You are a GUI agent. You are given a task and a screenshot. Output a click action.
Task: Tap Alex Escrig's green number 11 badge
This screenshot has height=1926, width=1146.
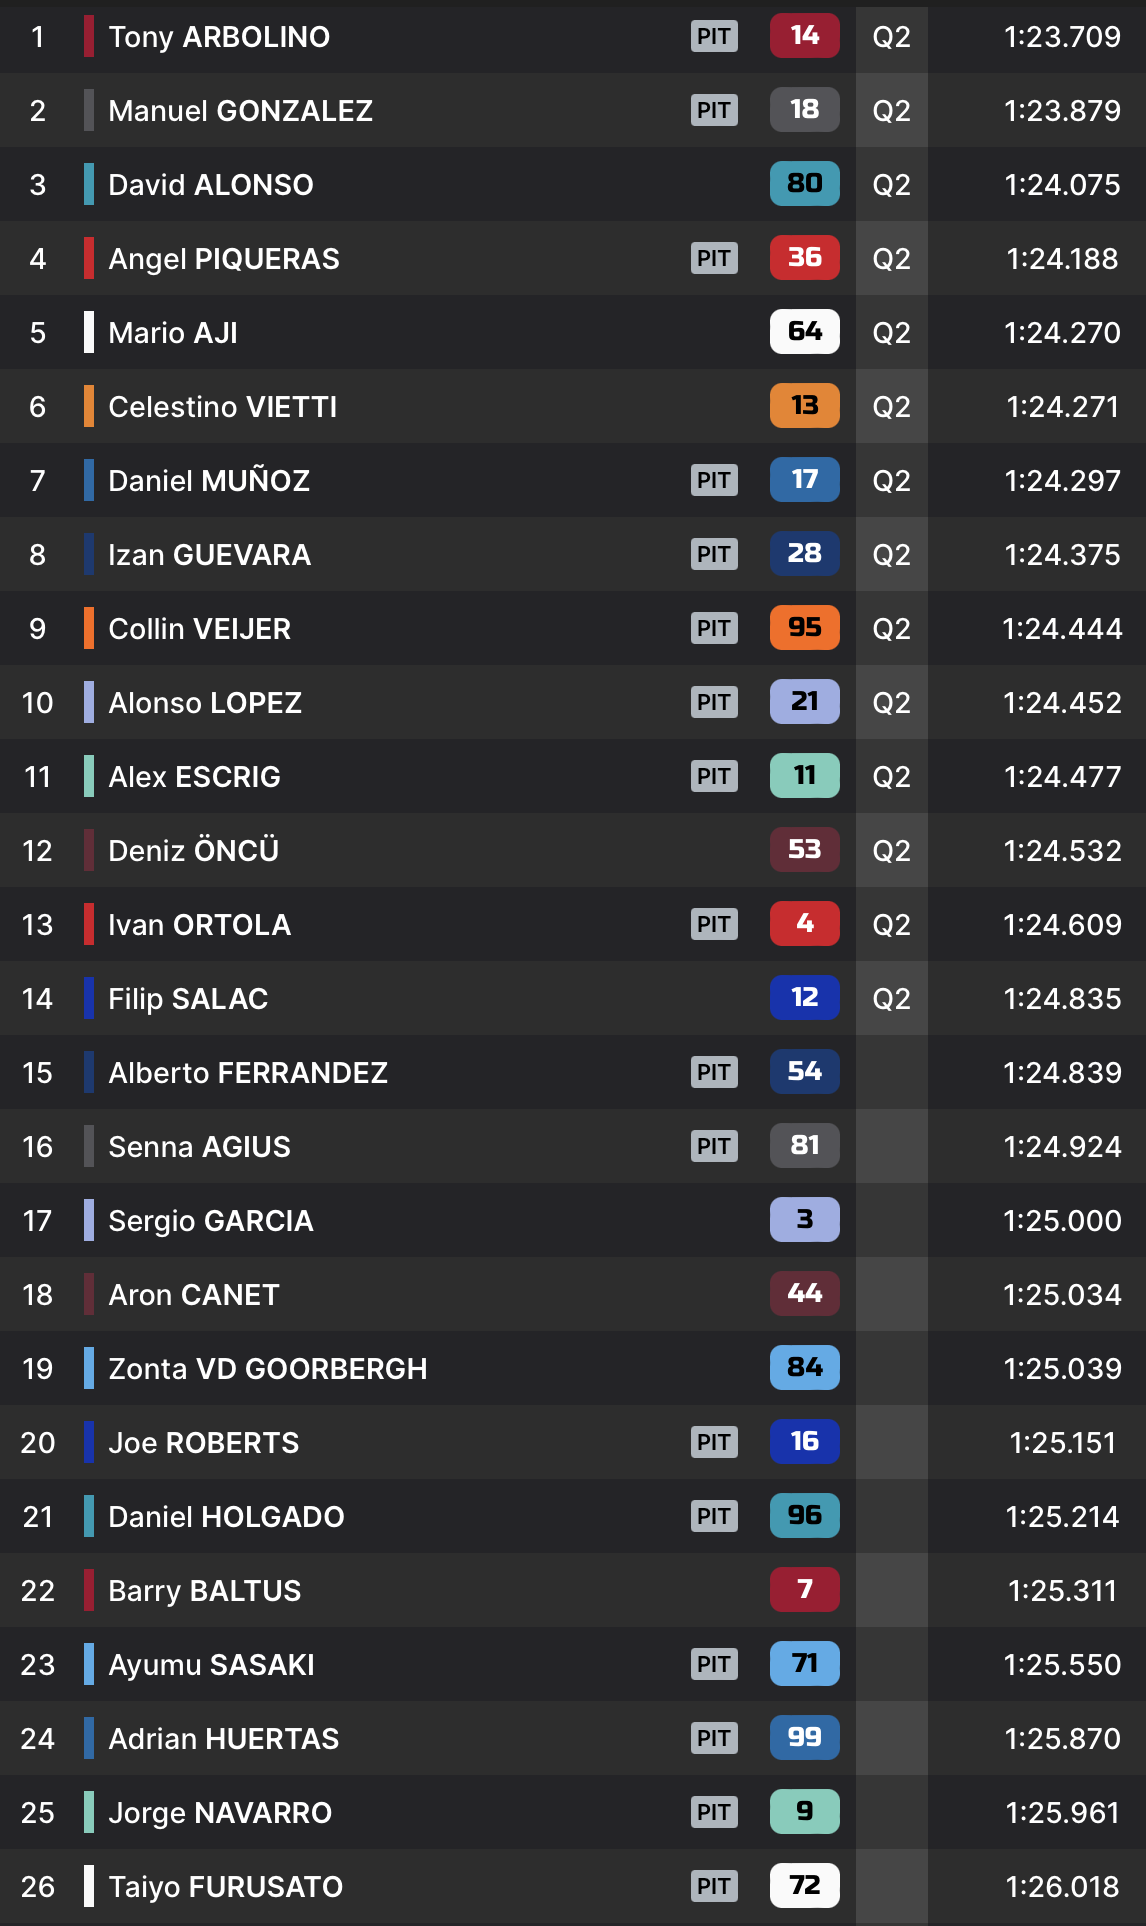coord(804,776)
